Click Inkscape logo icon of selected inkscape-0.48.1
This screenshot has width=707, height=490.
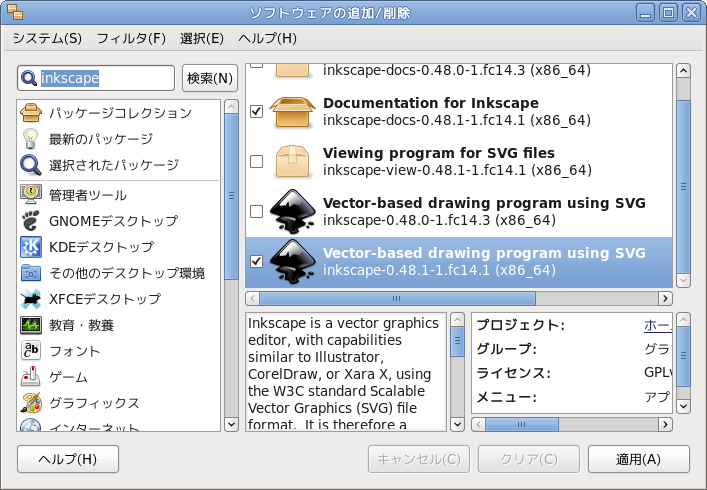(x=292, y=261)
